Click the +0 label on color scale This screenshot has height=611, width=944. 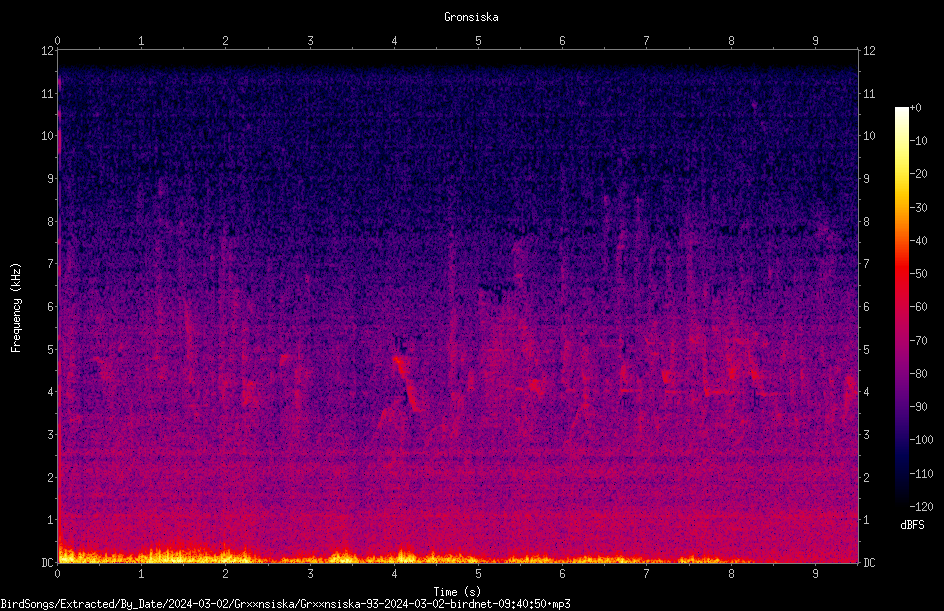click(916, 108)
